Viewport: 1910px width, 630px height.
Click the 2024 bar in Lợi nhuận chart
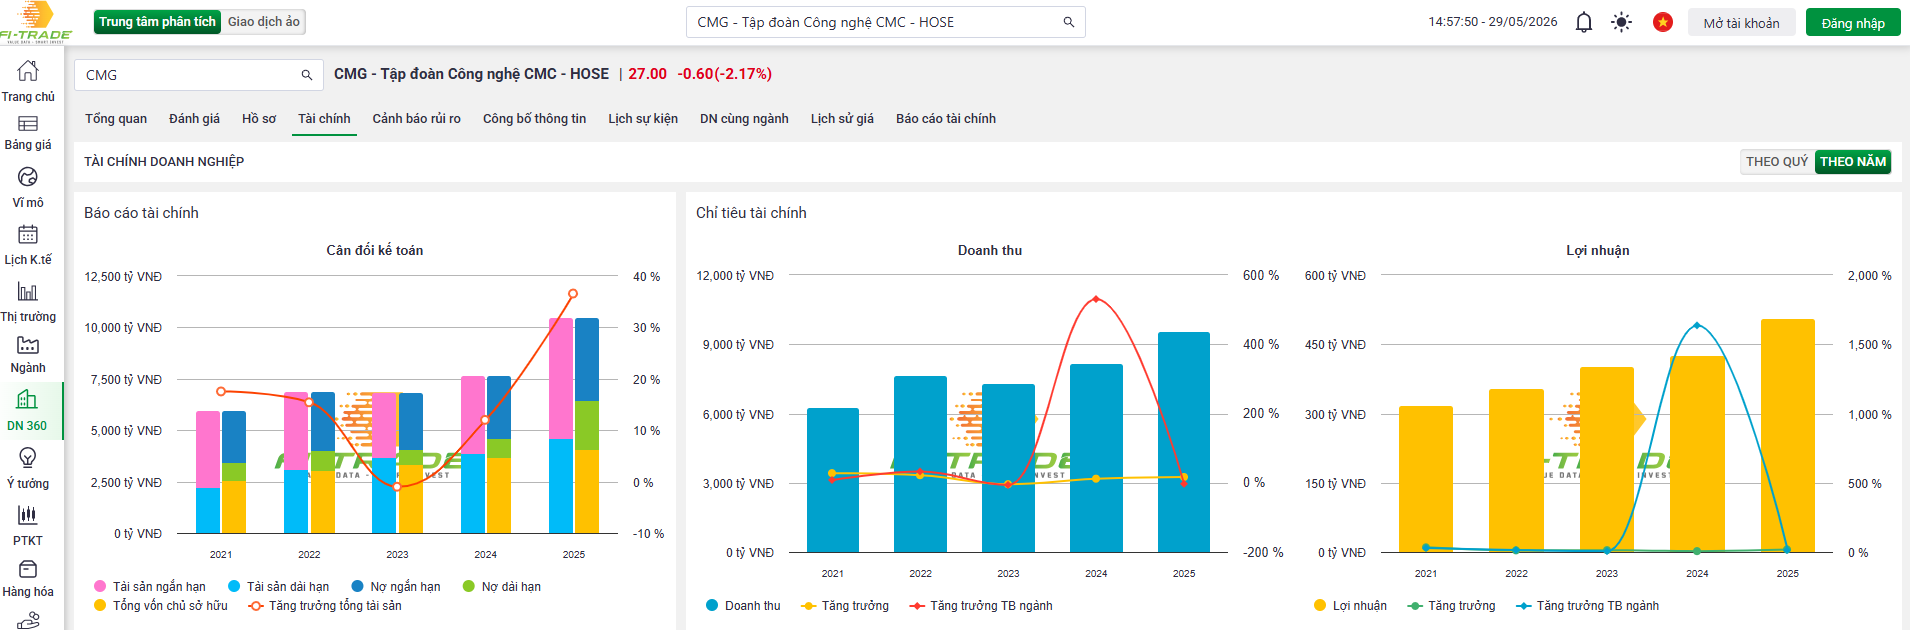click(x=1697, y=454)
